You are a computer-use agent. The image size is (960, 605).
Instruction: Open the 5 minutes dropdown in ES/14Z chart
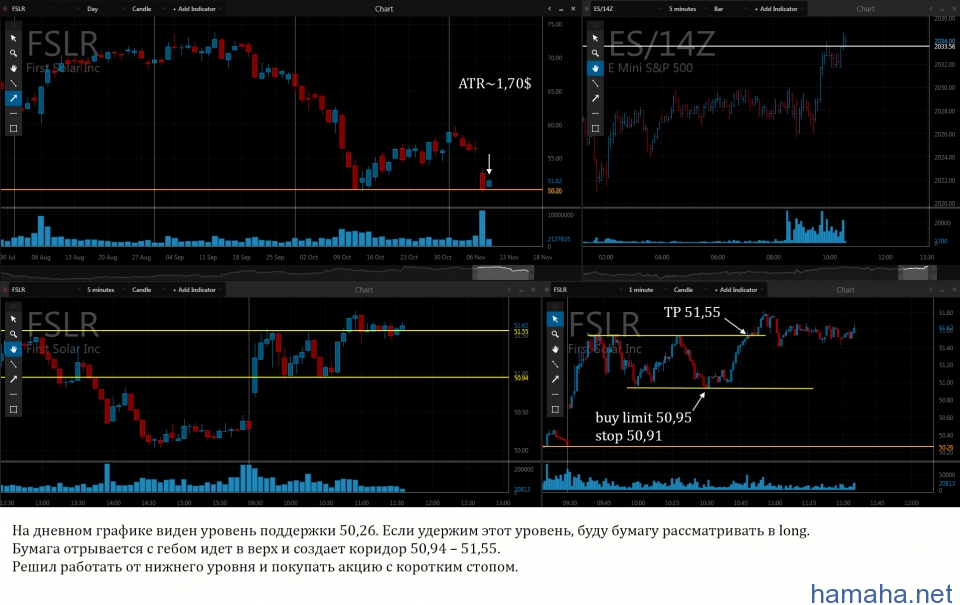tap(687, 9)
